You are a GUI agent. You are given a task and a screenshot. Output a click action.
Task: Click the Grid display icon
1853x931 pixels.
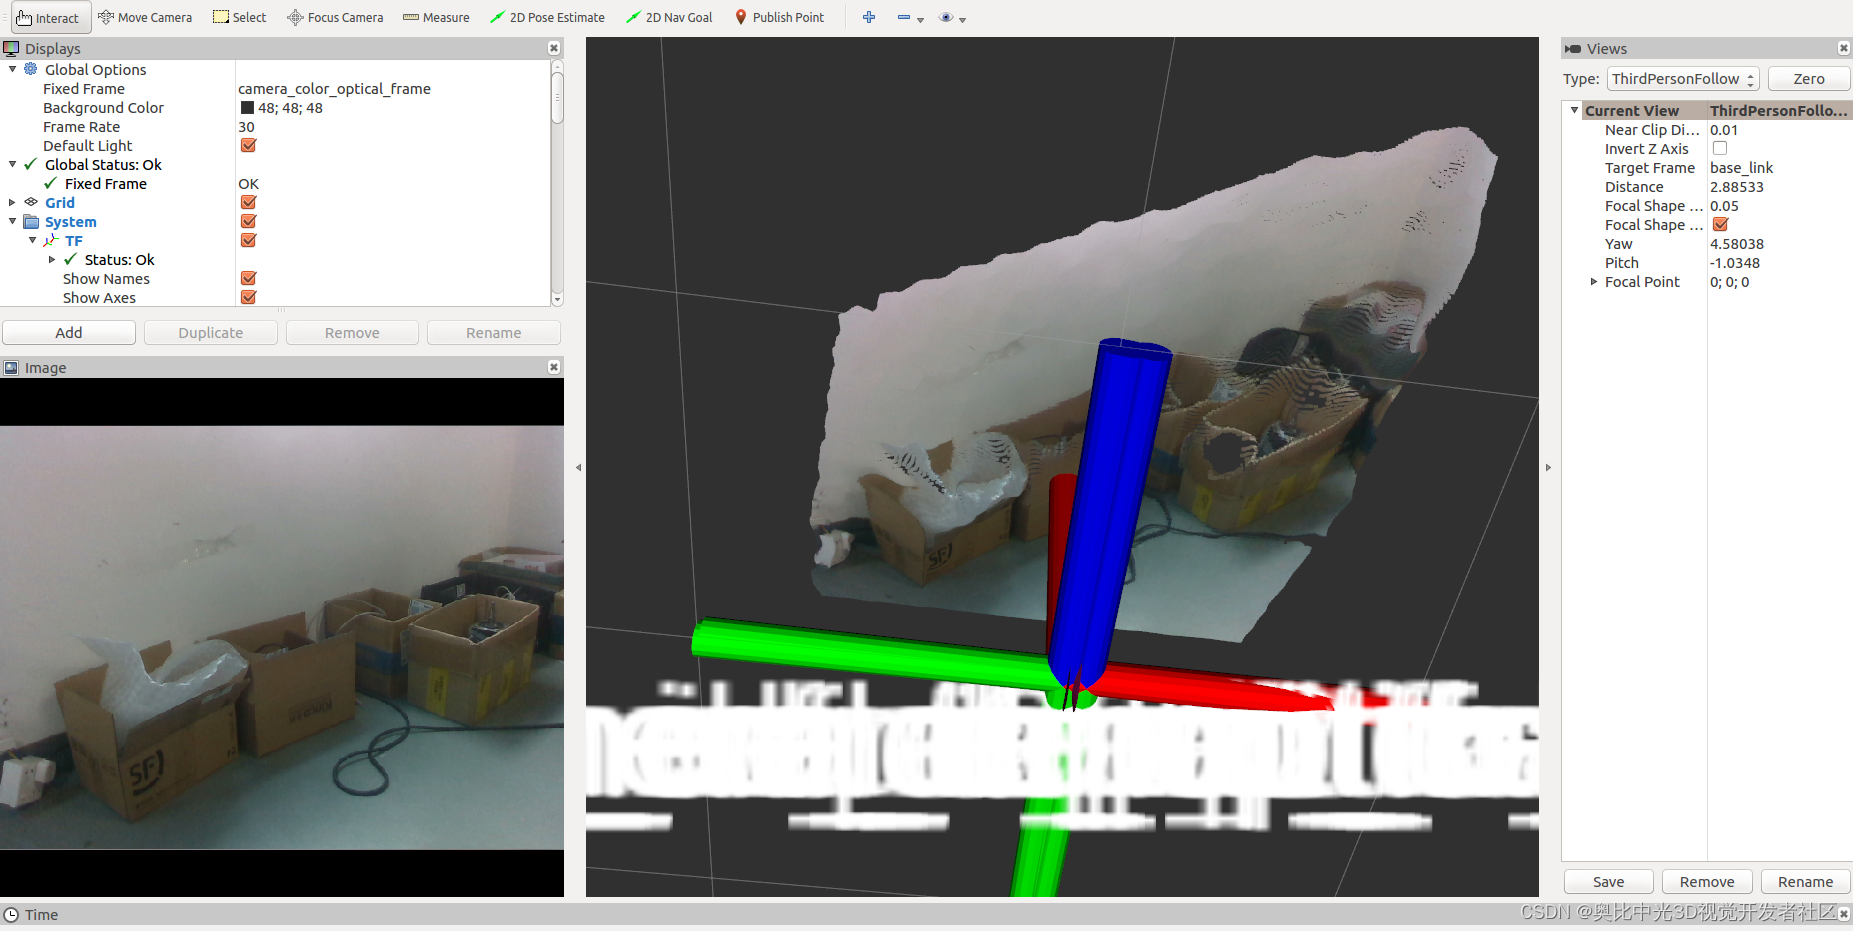31,202
